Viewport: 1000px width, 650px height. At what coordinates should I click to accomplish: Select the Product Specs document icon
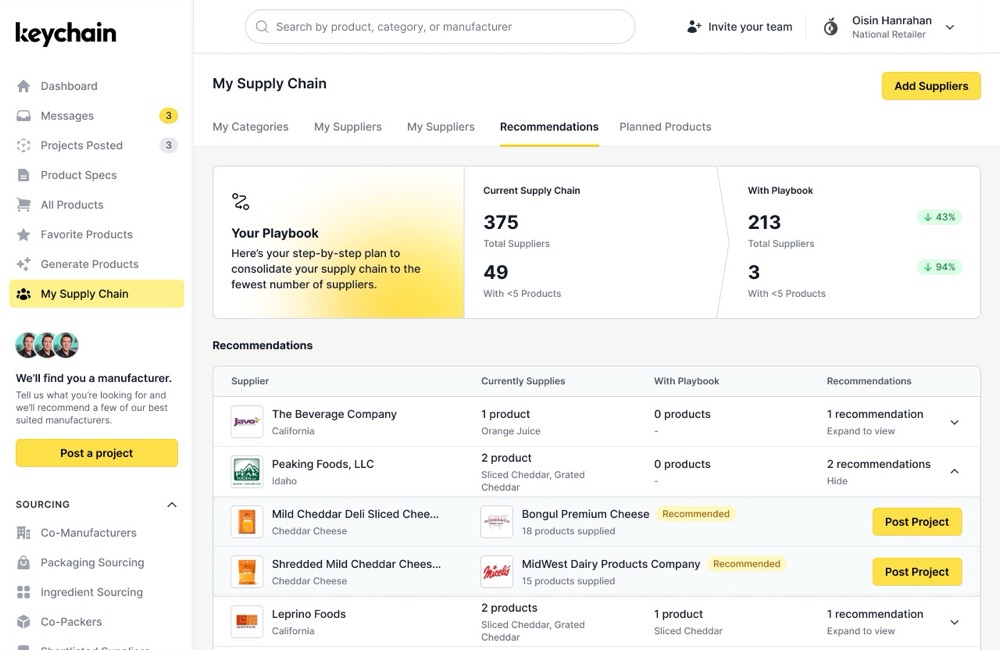24,175
